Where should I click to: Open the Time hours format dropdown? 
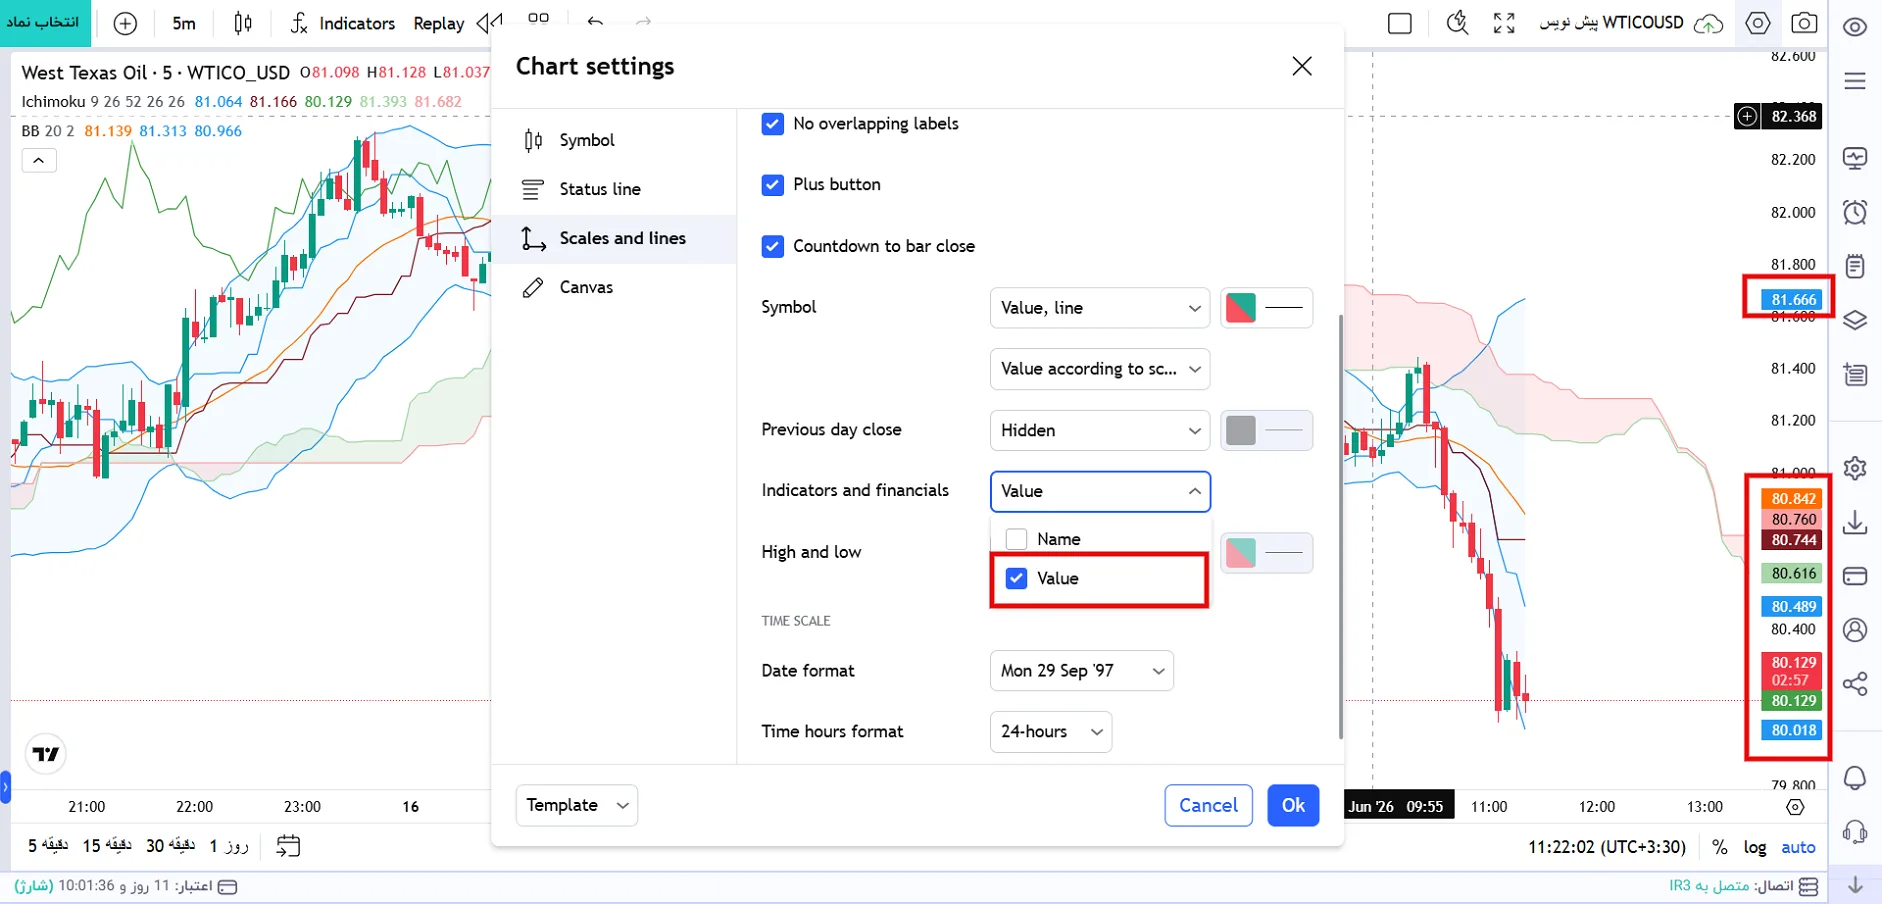point(1050,732)
